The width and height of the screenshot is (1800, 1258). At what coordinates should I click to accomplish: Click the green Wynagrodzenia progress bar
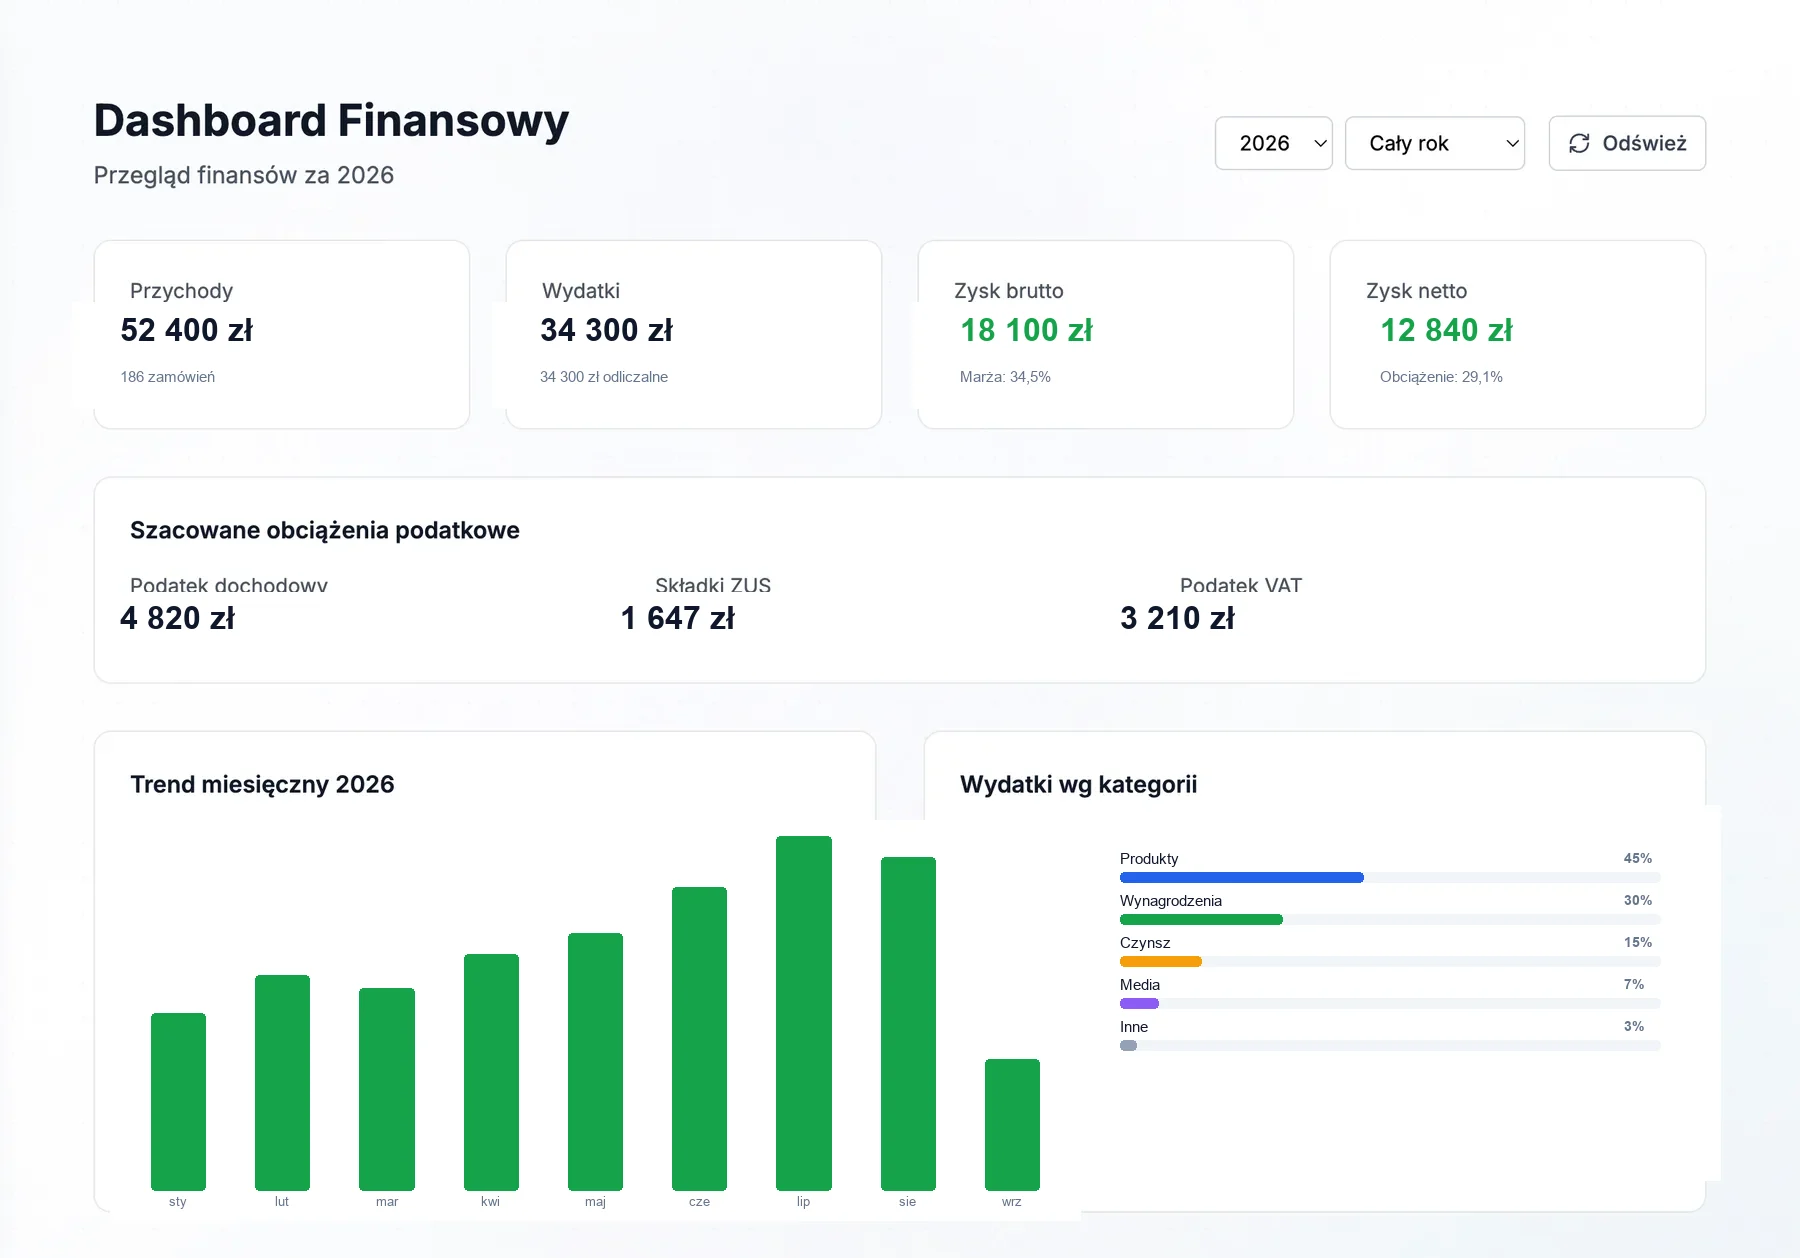pyautogui.click(x=1201, y=920)
